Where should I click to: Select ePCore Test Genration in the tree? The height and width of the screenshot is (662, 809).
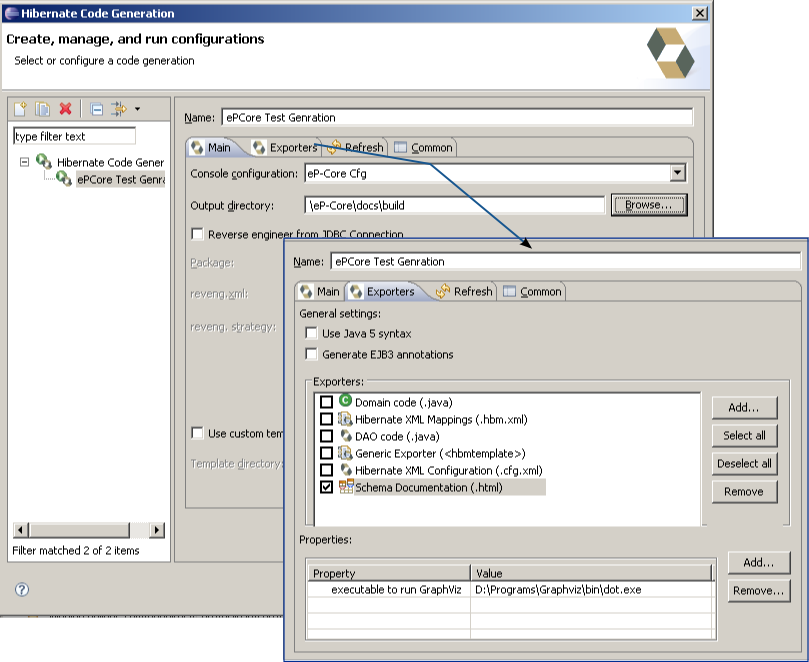point(121,180)
